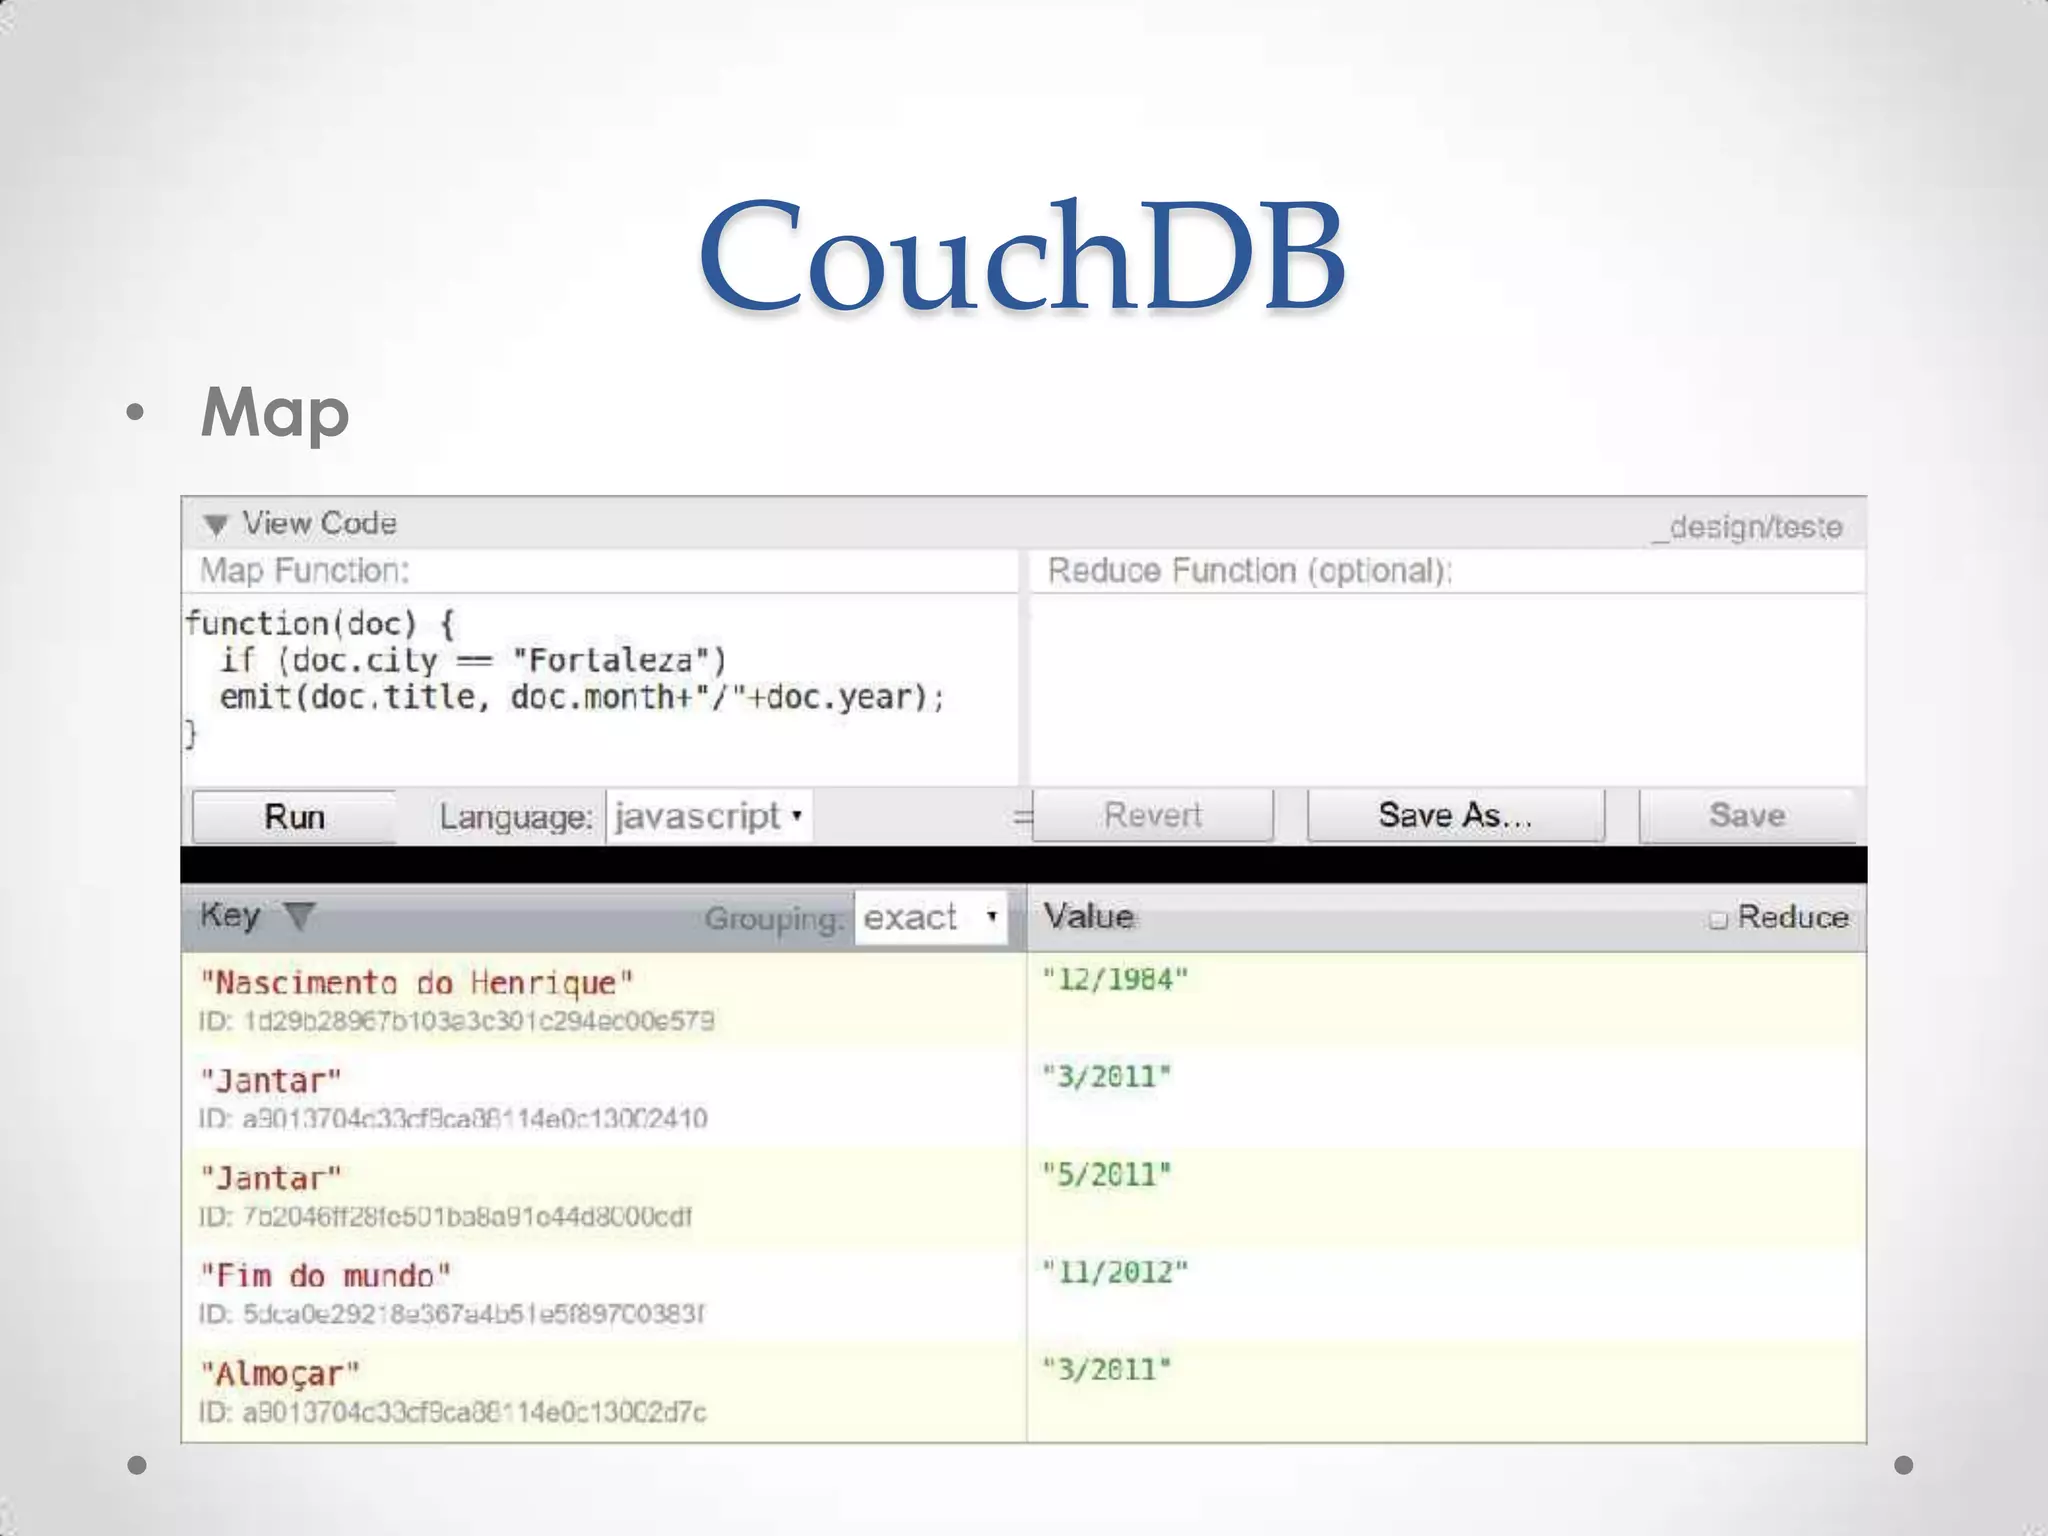Click the Save As... button

[x=1455, y=815]
